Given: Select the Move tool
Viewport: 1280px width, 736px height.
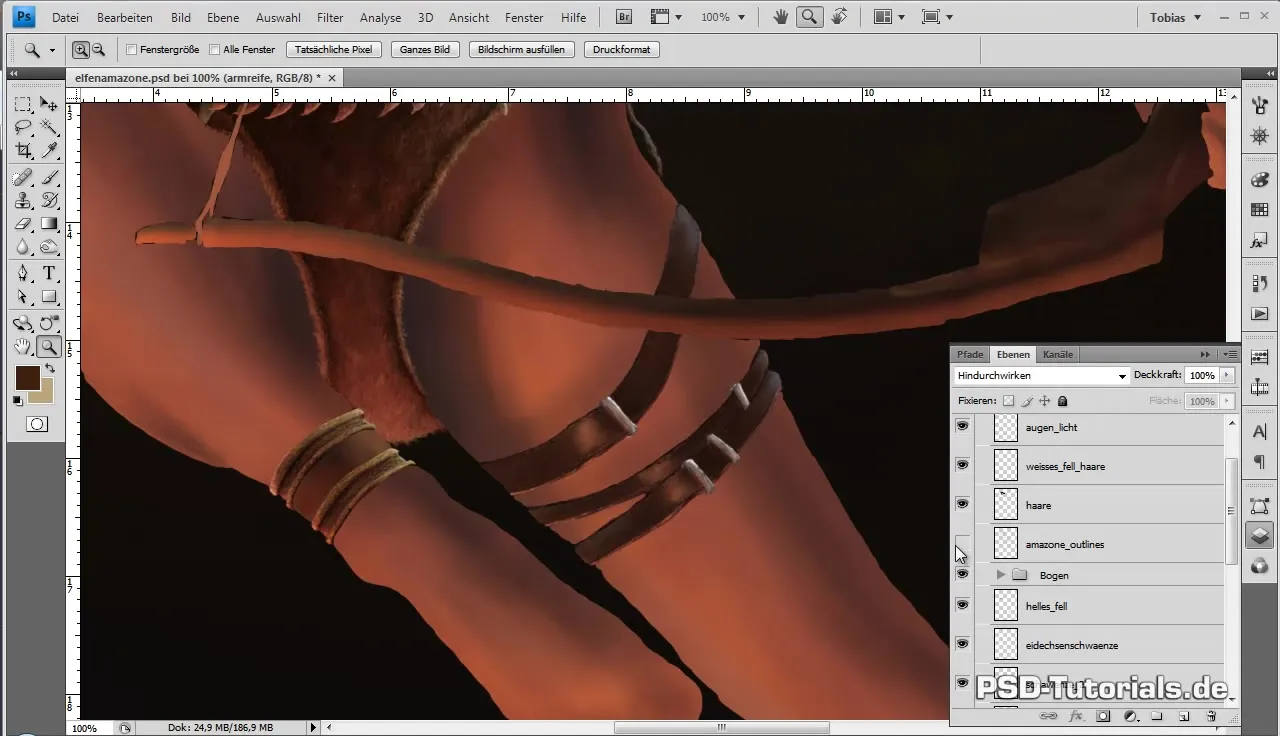Looking at the screenshot, I should pyautogui.click(x=48, y=104).
